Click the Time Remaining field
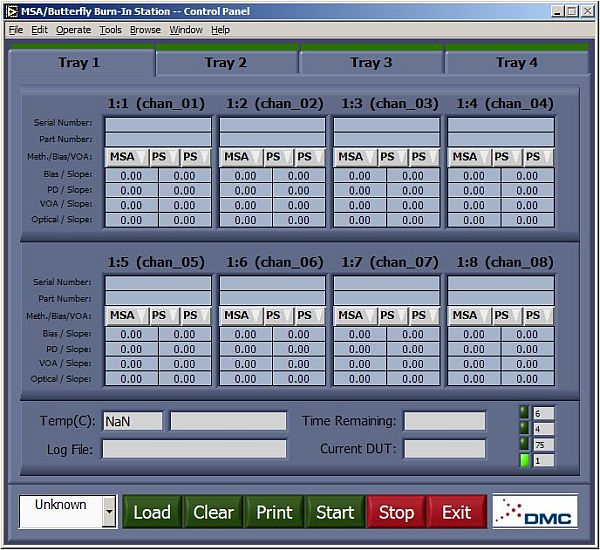The height and width of the screenshot is (550, 600). [445, 421]
